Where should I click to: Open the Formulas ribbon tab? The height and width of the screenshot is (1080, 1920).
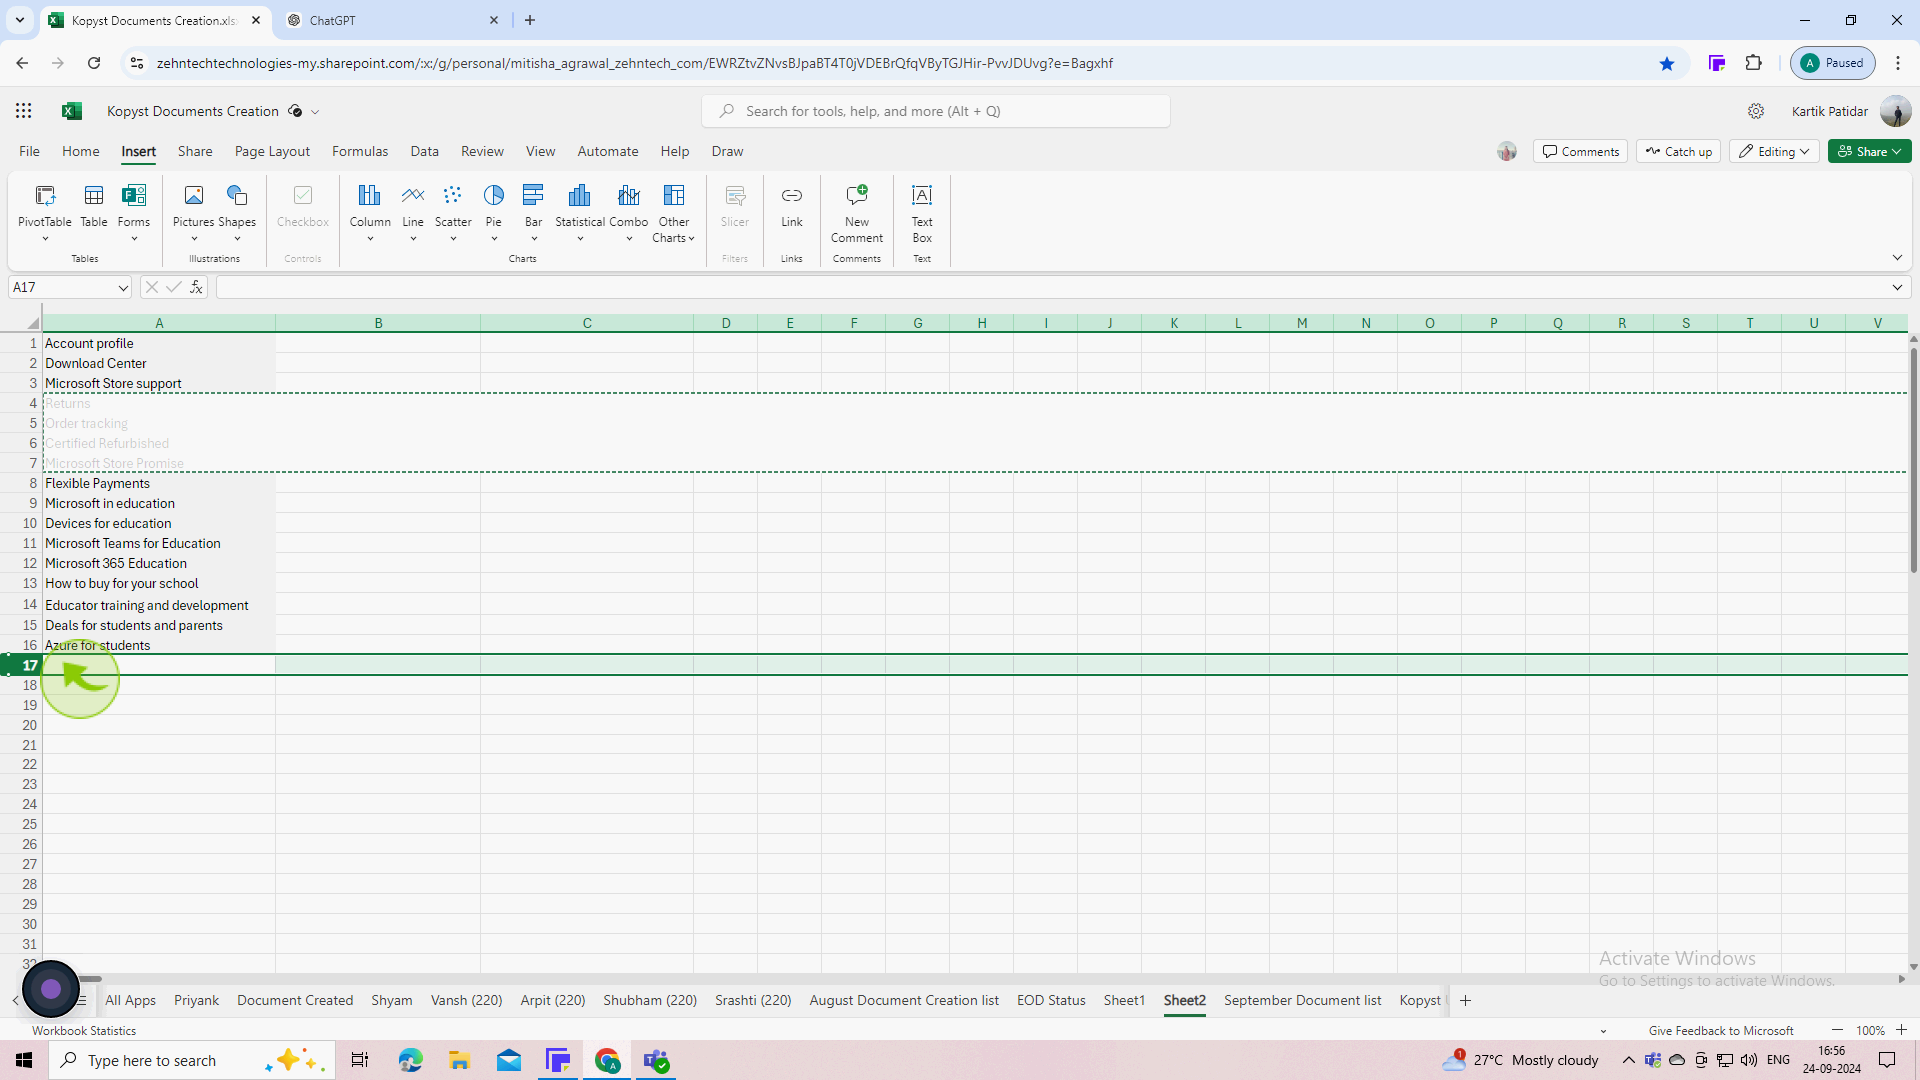click(360, 151)
